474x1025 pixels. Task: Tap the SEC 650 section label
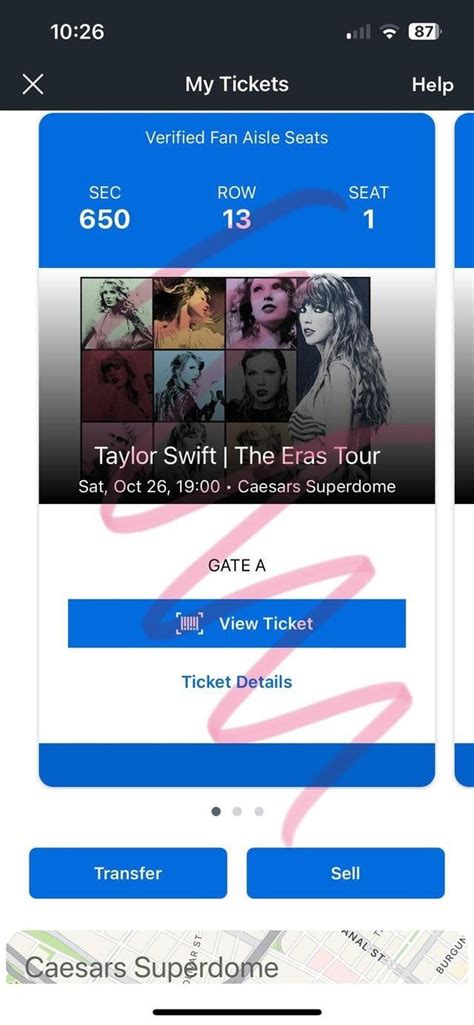pos(105,207)
